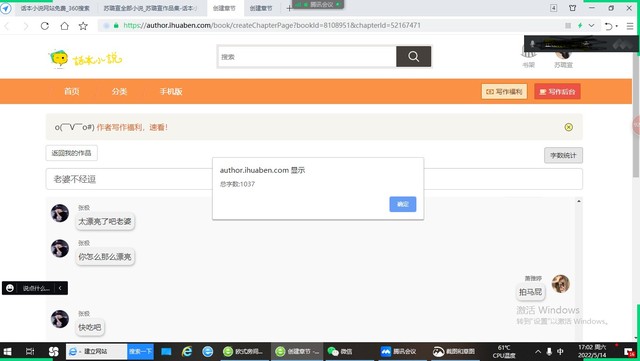Click the 字数统计 button
The width and height of the screenshot is (640, 361).
[563, 155]
